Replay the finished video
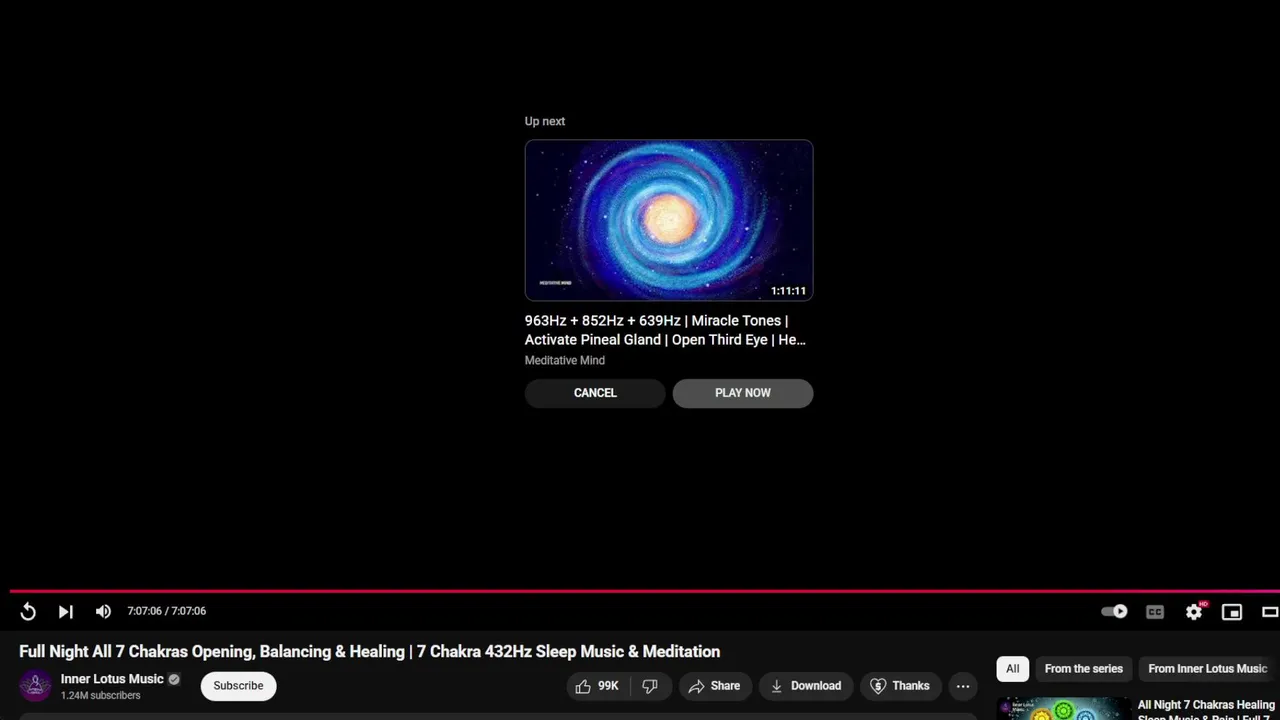The image size is (1280, 720). click(28, 611)
